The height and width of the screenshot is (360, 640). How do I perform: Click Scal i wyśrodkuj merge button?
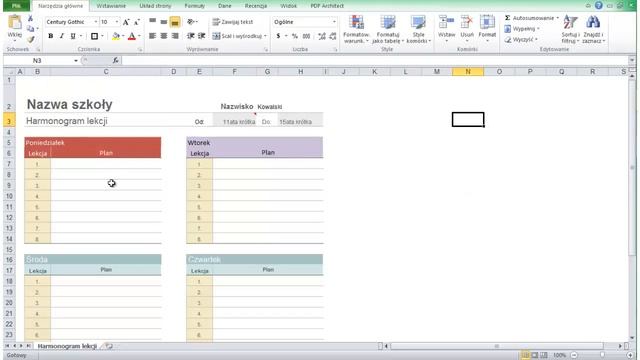(239, 36)
